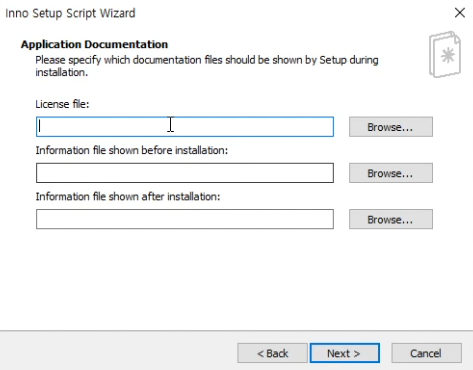The width and height of the screenshot is (473, 370).
Task: Click the 'Application Documentation' heading
Action: (94, 44)
